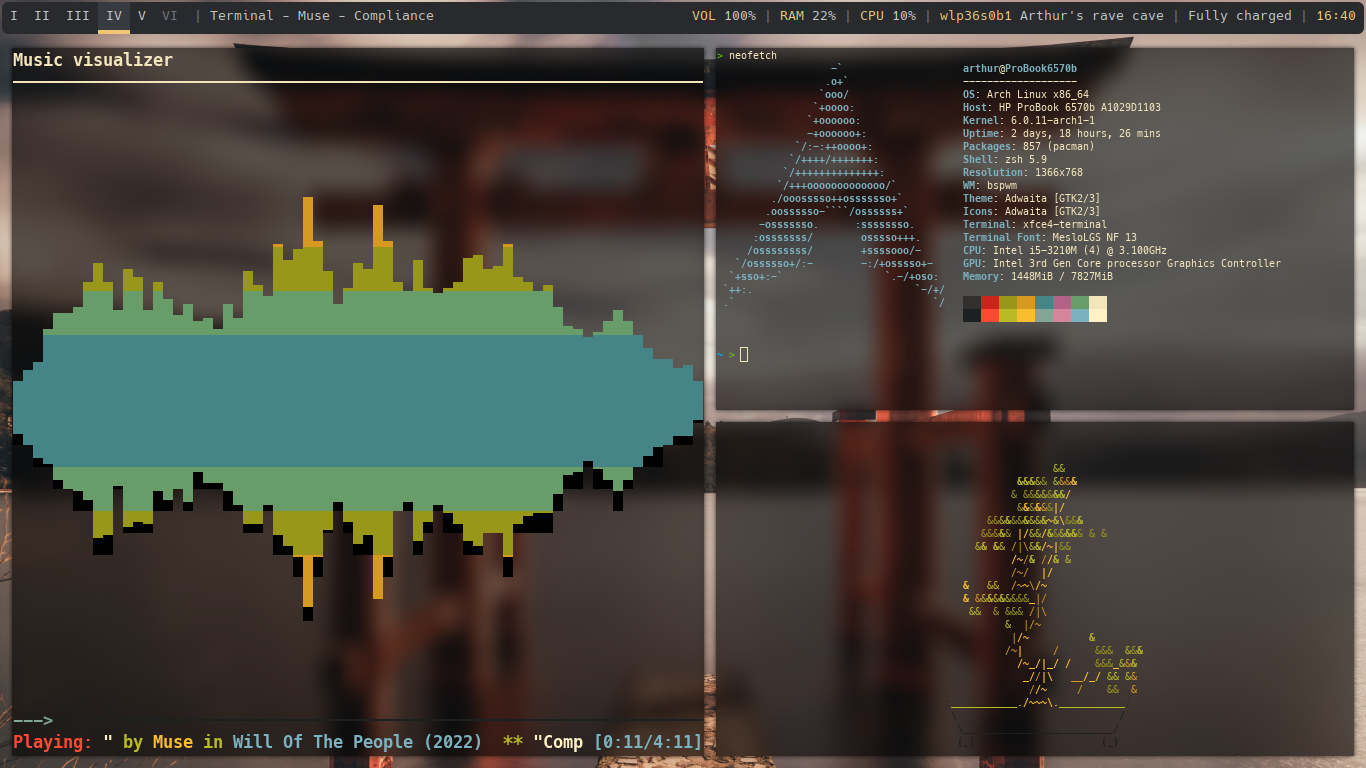
Task: Click the mauve purple swatch in neofetch top row
Action: (x=1062, y=302)
